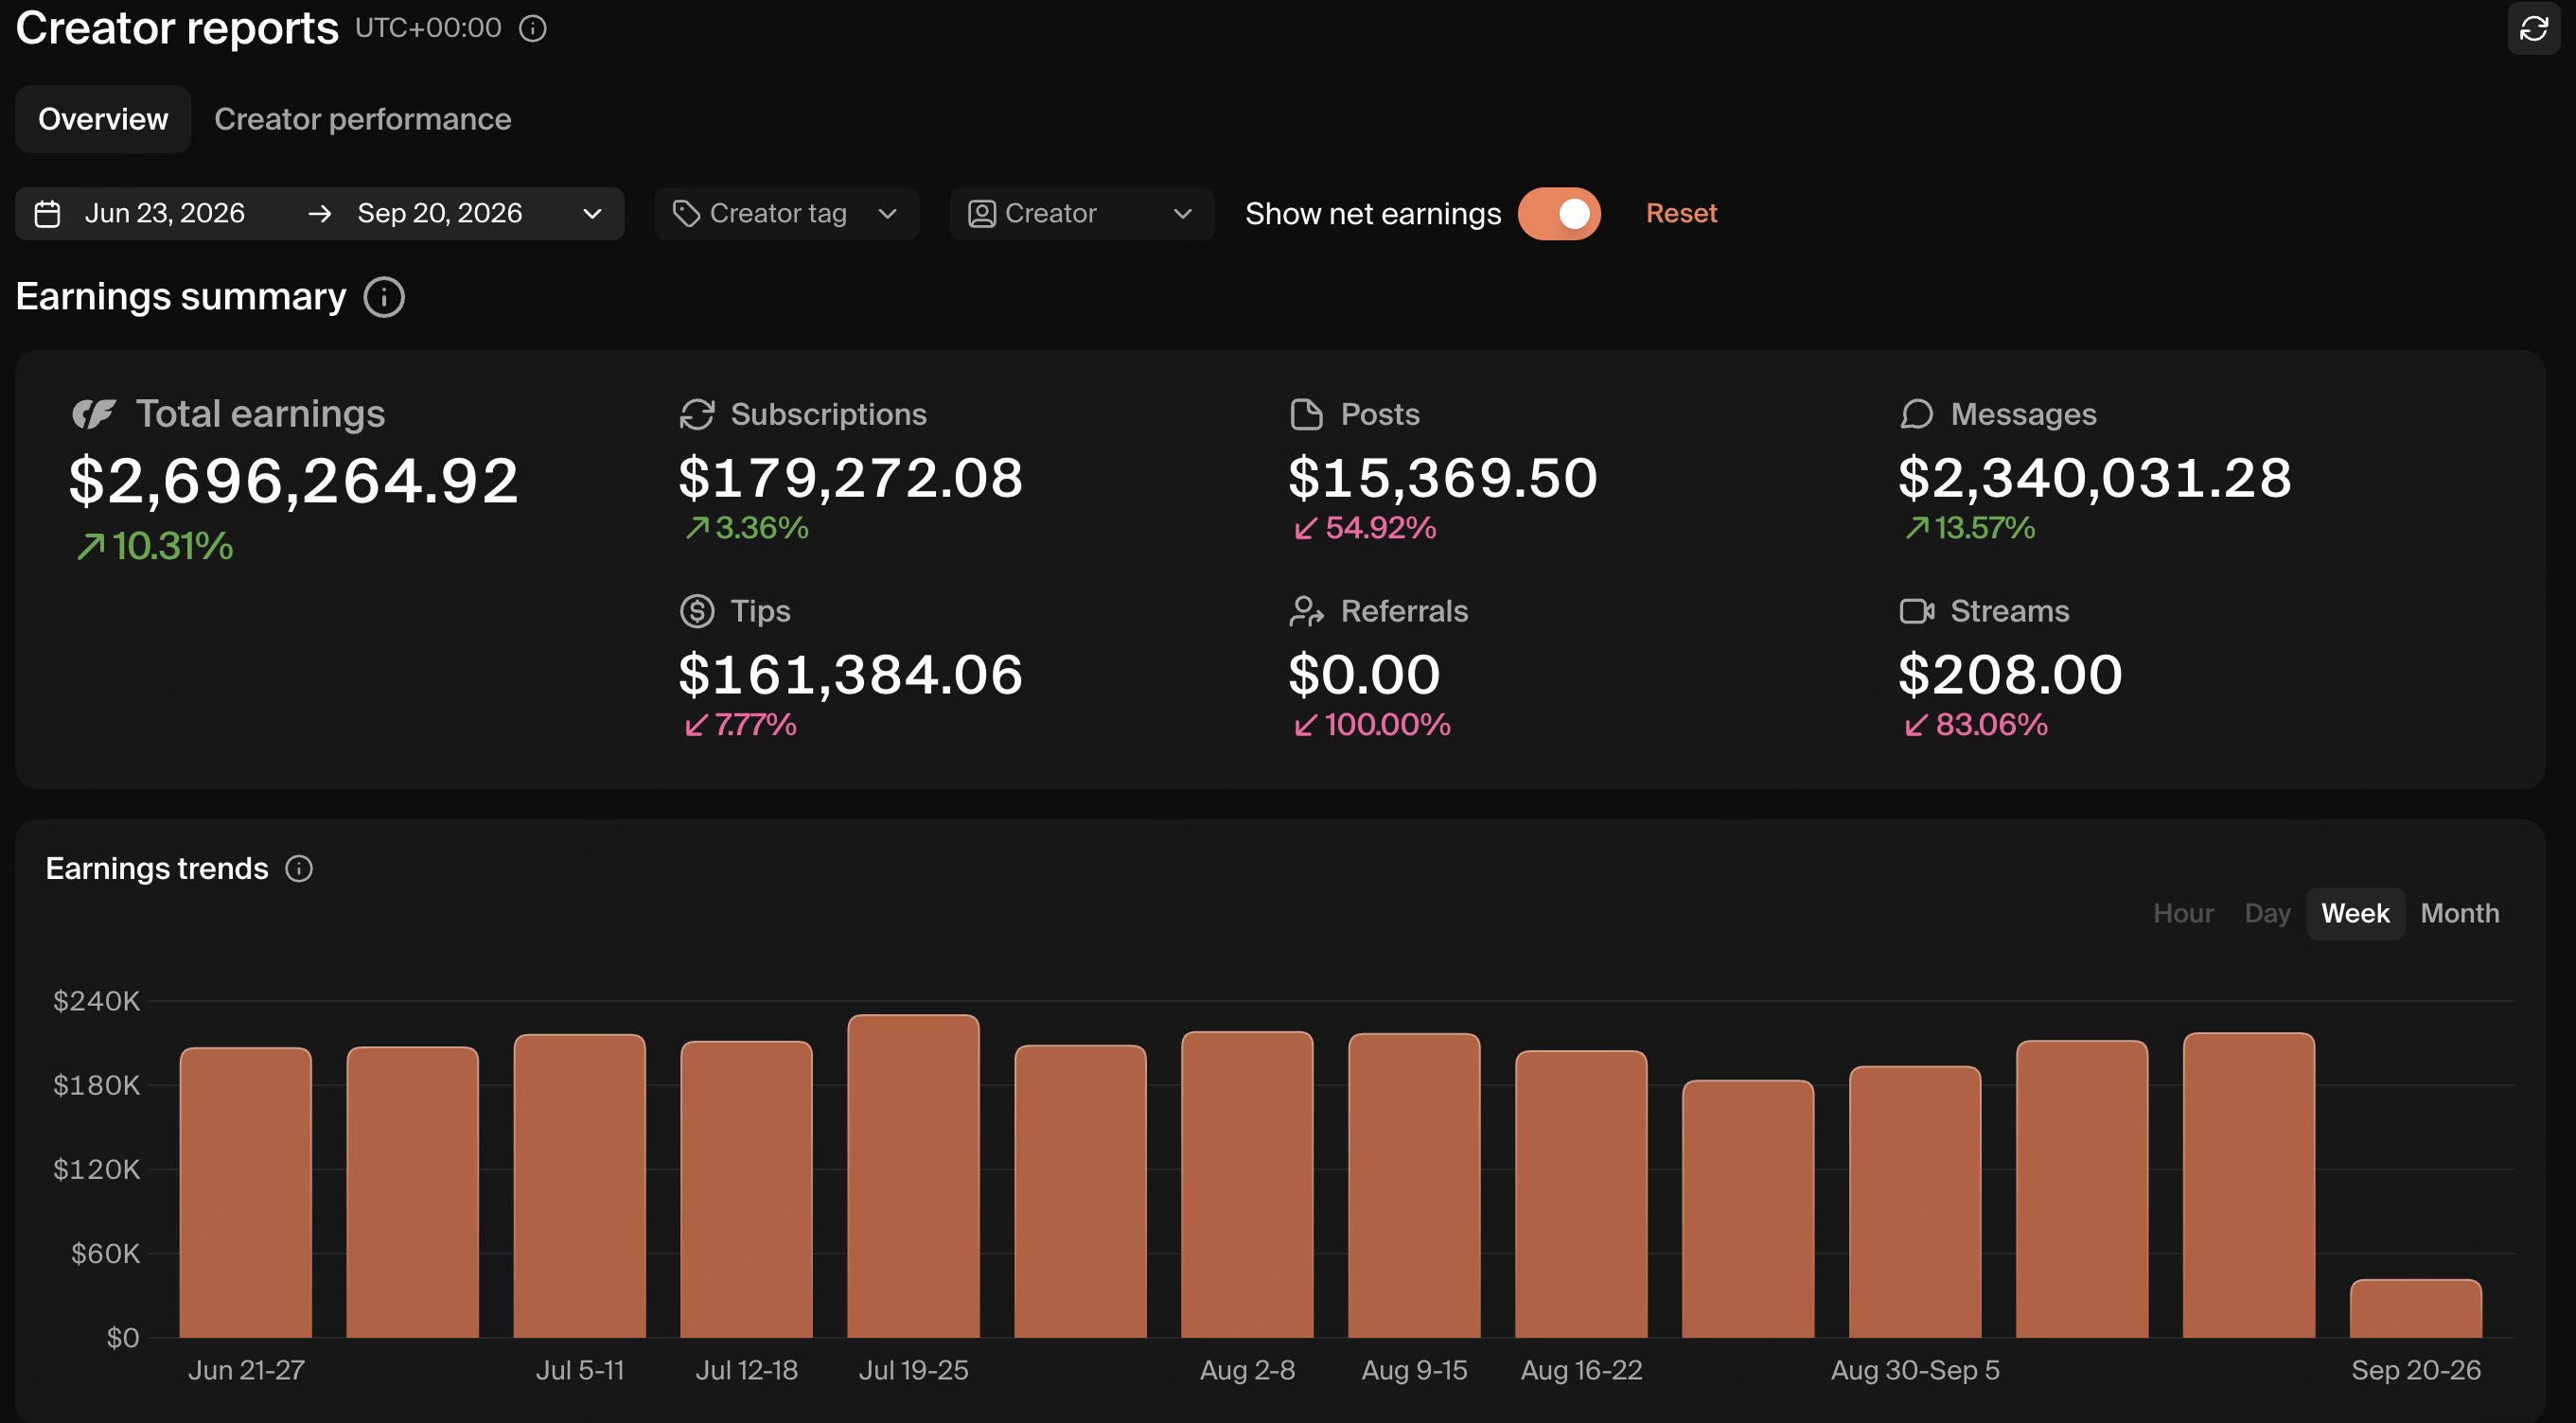Click the Earnings summary info icon

384,297
